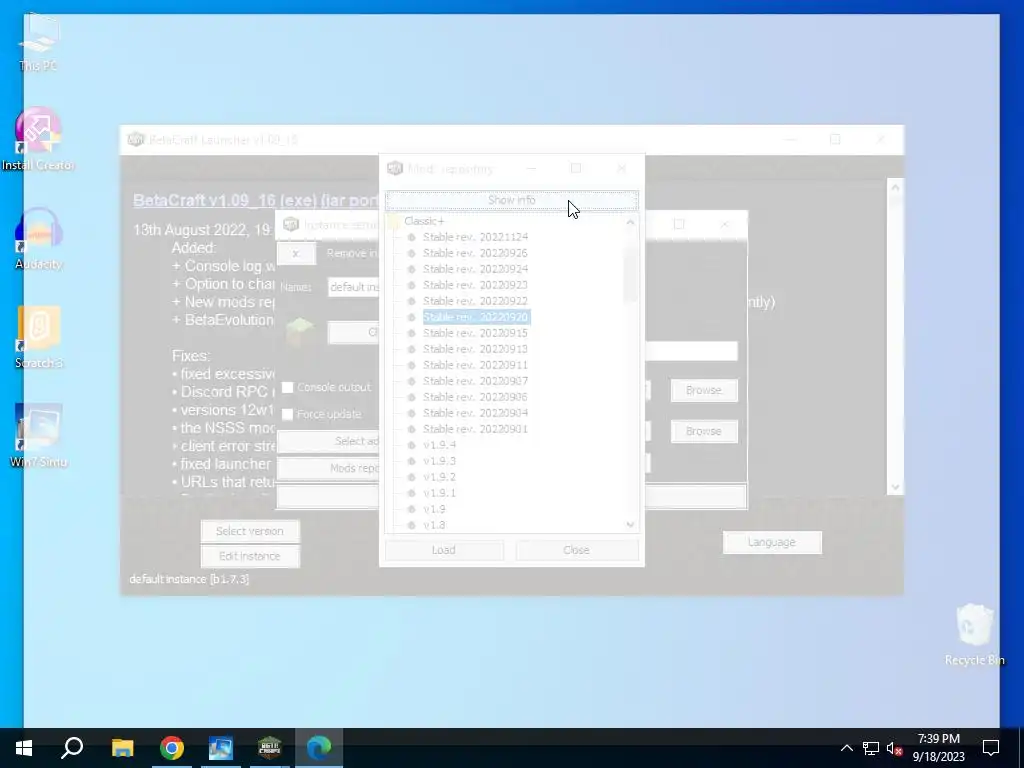Select highlighted Stable rev. 20220920
Image resolution: width=1024 pixels, height=768 pixels.
476,317
